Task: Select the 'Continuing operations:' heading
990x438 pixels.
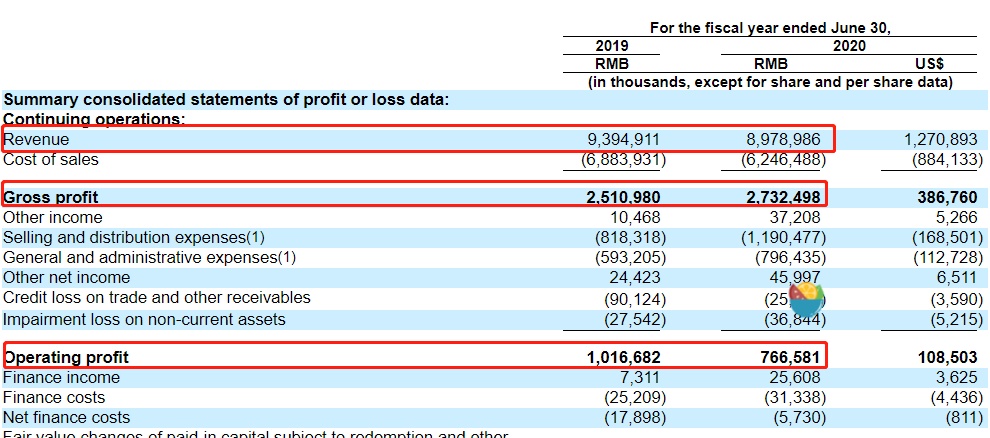Action: [x=94, y=119]
